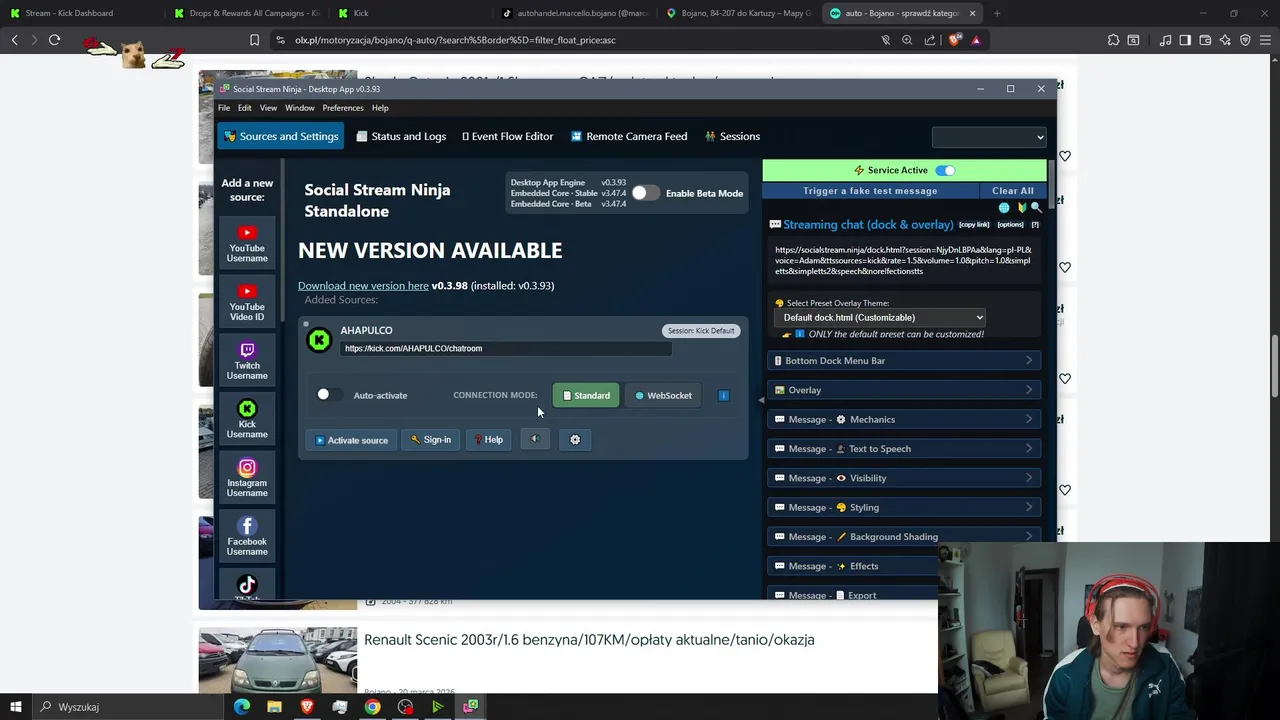Add an Instagram Username source
The image size is (1280, 720).
tap(247, 477)
